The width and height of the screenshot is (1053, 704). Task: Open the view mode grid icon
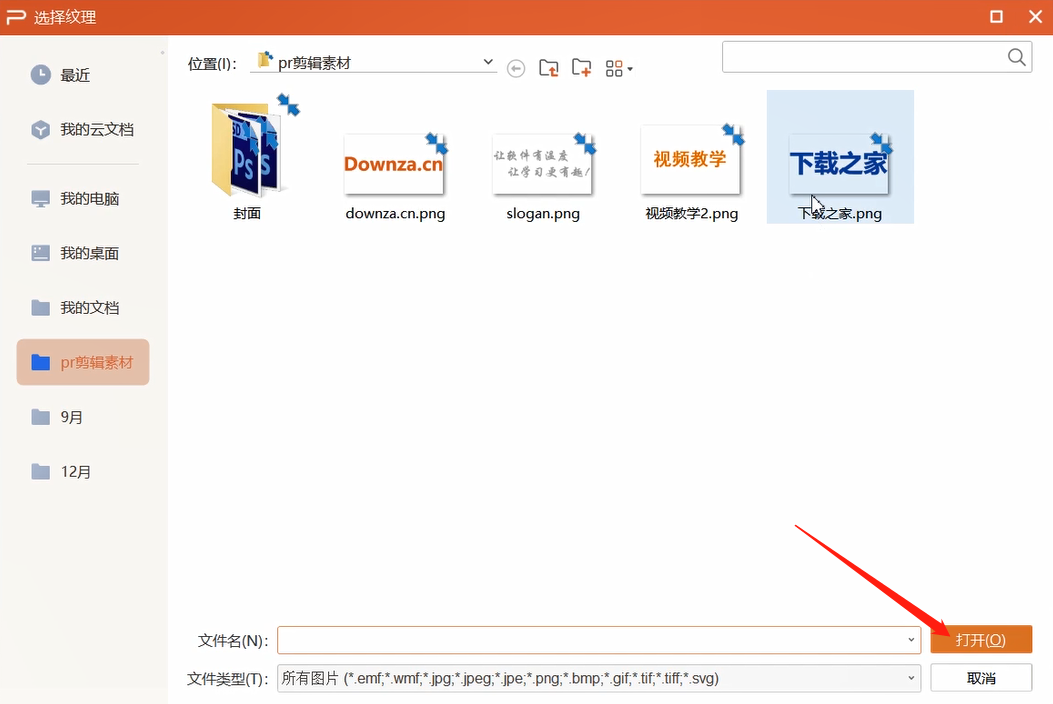[x=614, y=69]
